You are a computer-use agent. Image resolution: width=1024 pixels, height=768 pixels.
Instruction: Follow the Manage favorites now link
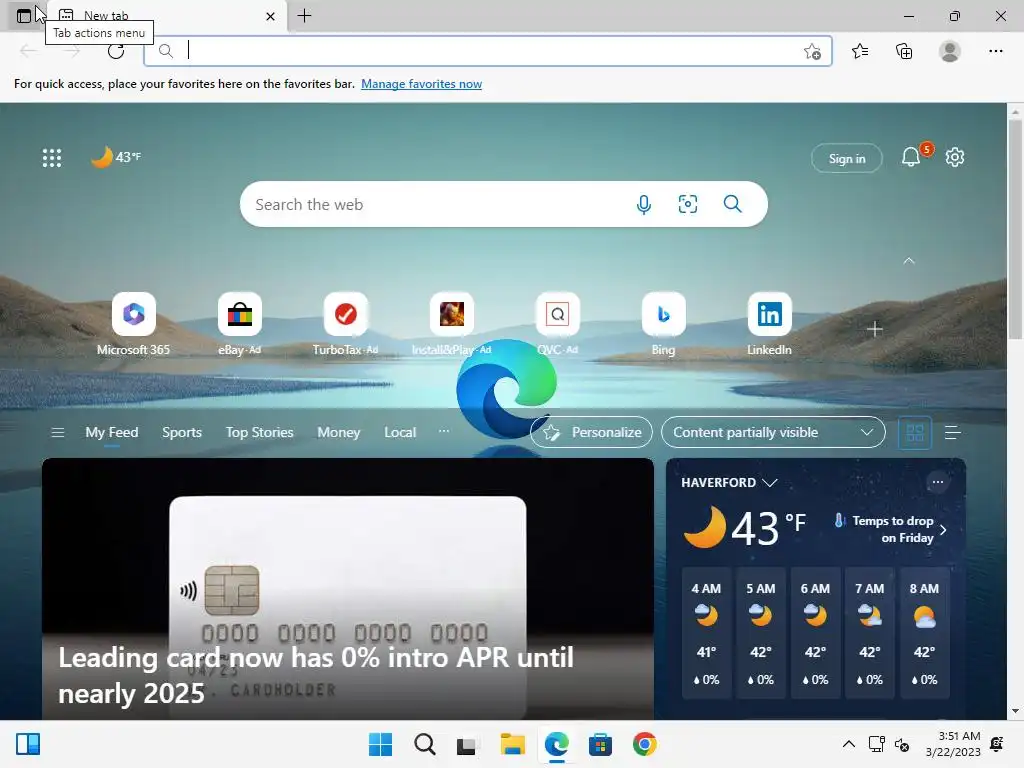click(x=421, y=84)
